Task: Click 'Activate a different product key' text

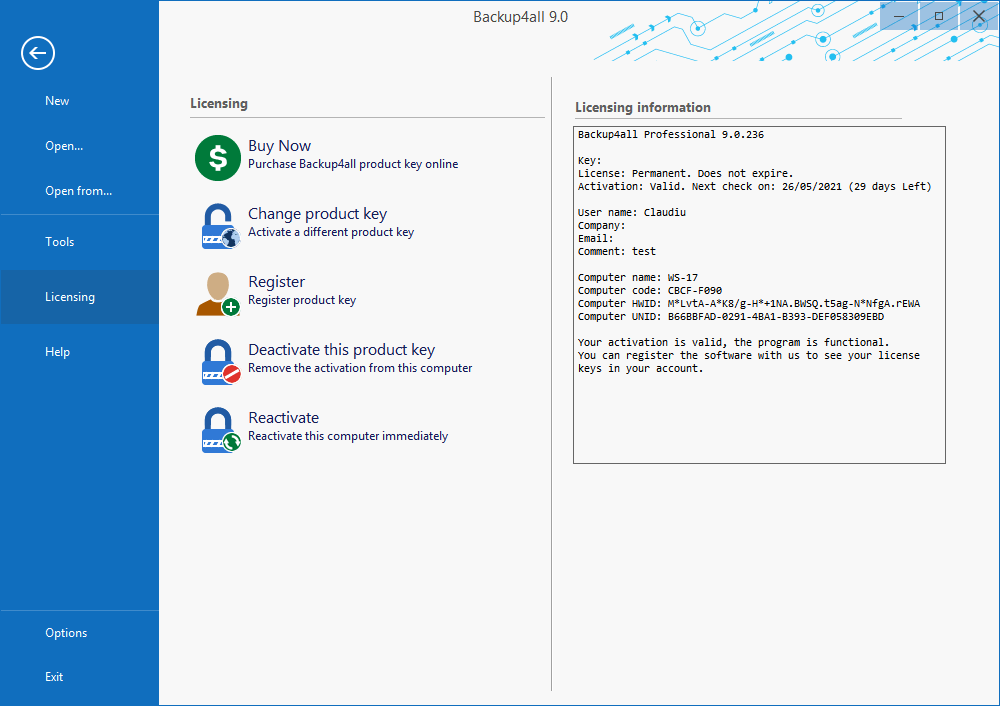Action: pos(331,232)
